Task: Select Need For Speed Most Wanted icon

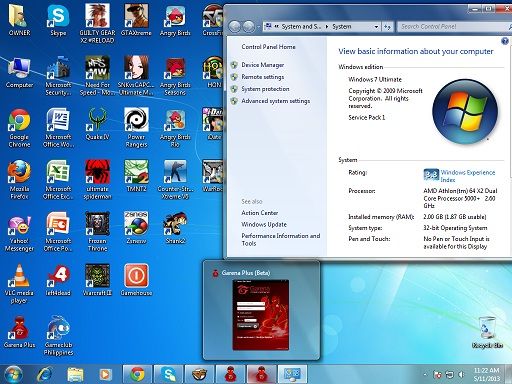Action: coord(97,76)
